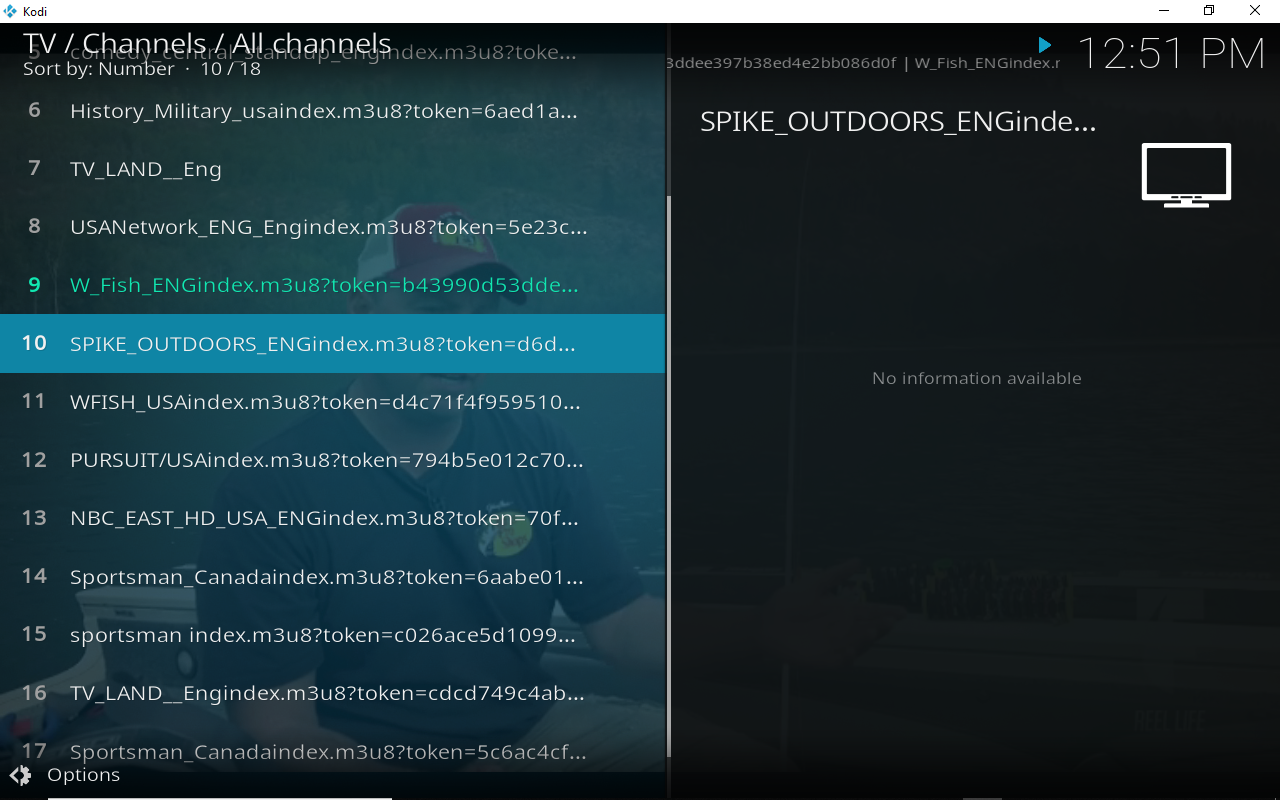Click the Kodi logo in title bar

point(10,11)
